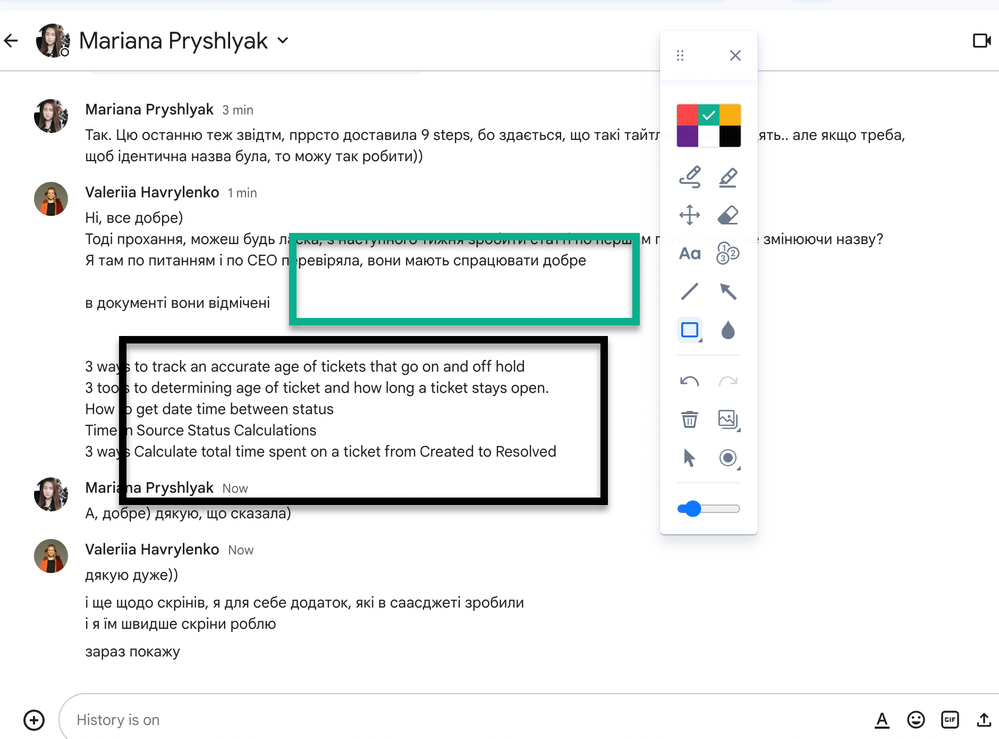Select the Aa text annotation tool
The image size is (999, 739).
[x=689, y=253]
